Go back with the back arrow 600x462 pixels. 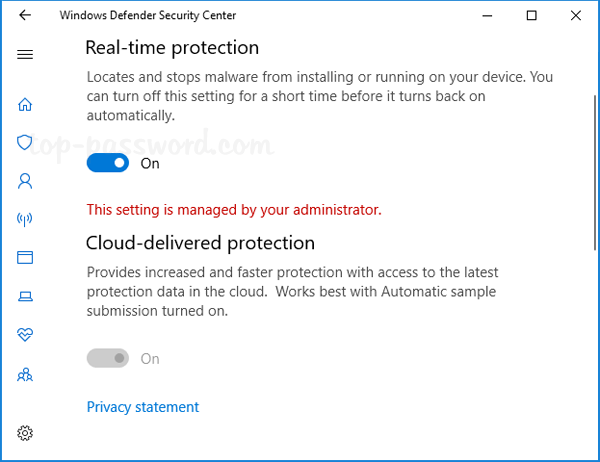25,15
